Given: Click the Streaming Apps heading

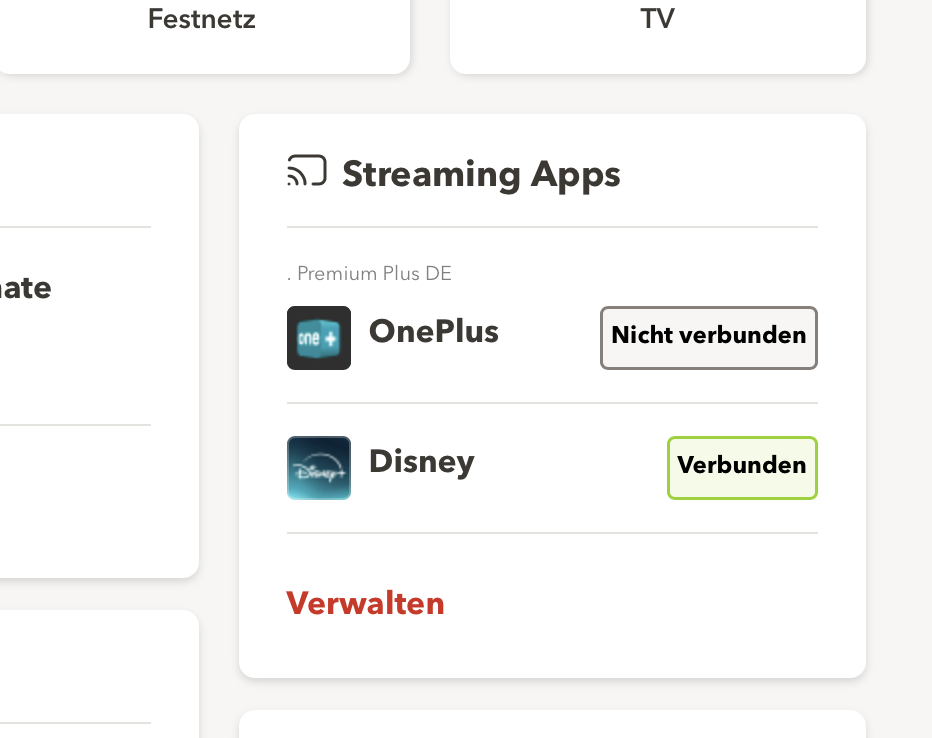Looking at the screenshot, I should pyautogui.click(x=481, y=174).
